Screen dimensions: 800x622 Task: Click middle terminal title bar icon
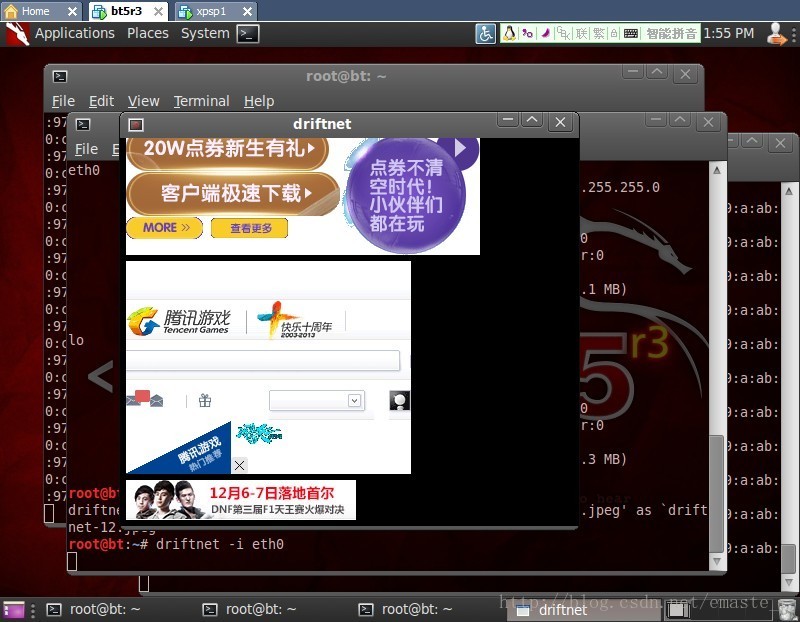click(x=83, y=124)
